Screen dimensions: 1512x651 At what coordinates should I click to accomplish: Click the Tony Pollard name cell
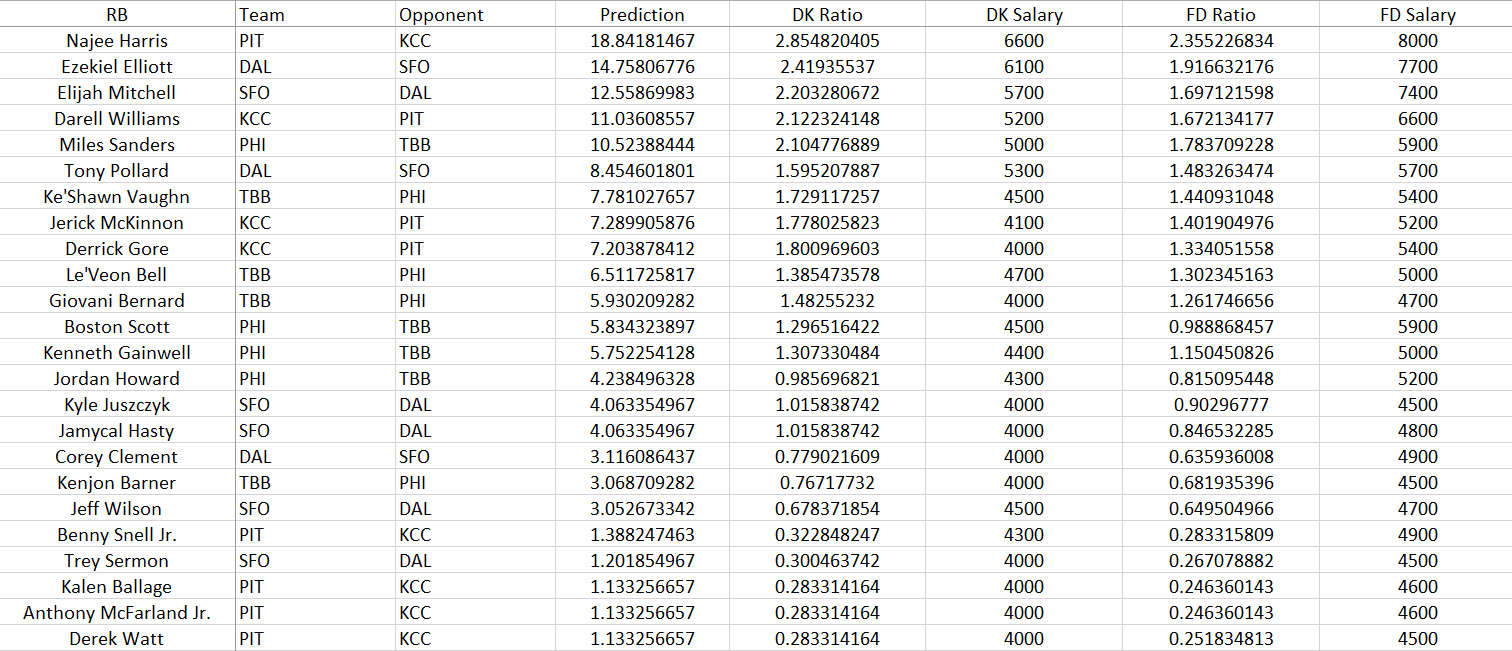[117, 171]
